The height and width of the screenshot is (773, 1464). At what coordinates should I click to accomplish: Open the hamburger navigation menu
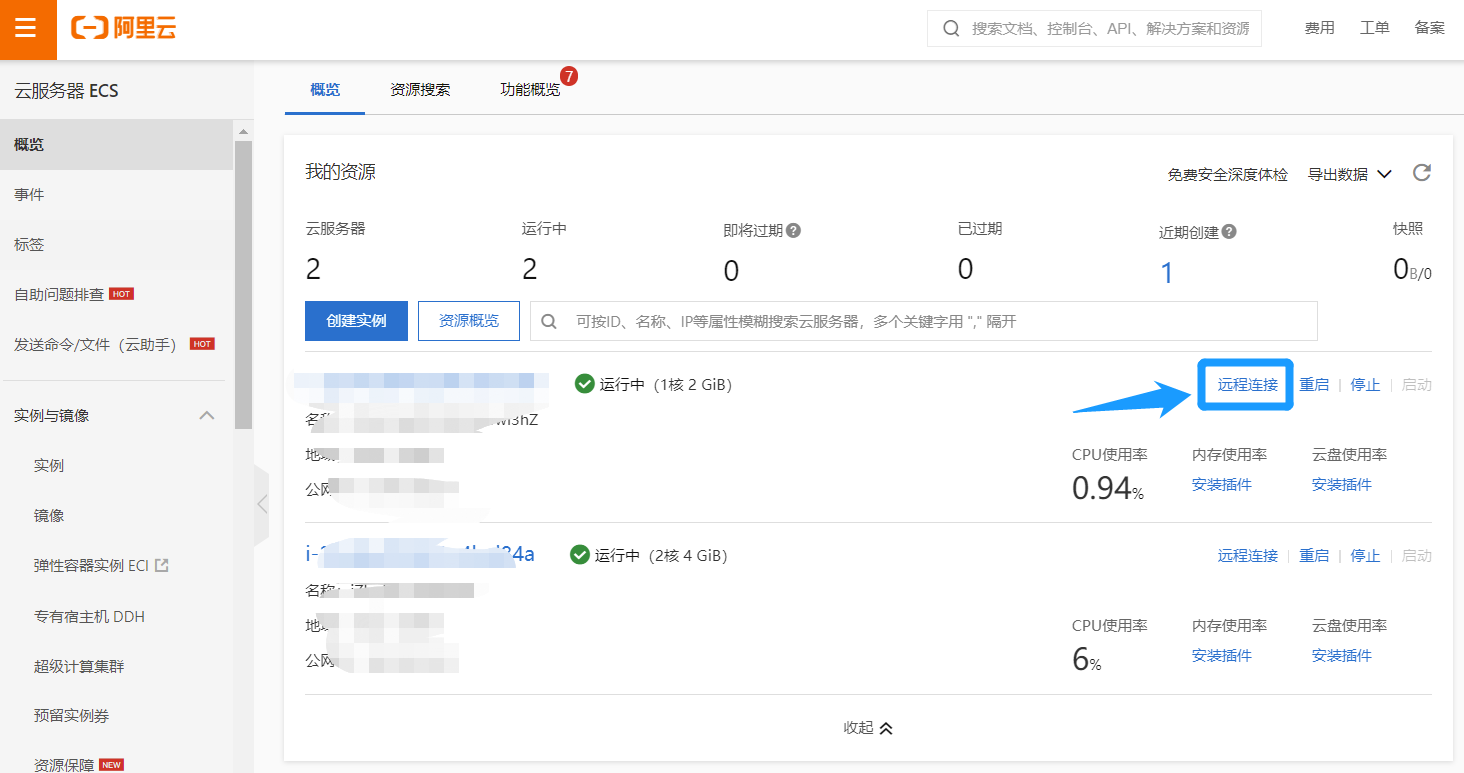(27, 28)
